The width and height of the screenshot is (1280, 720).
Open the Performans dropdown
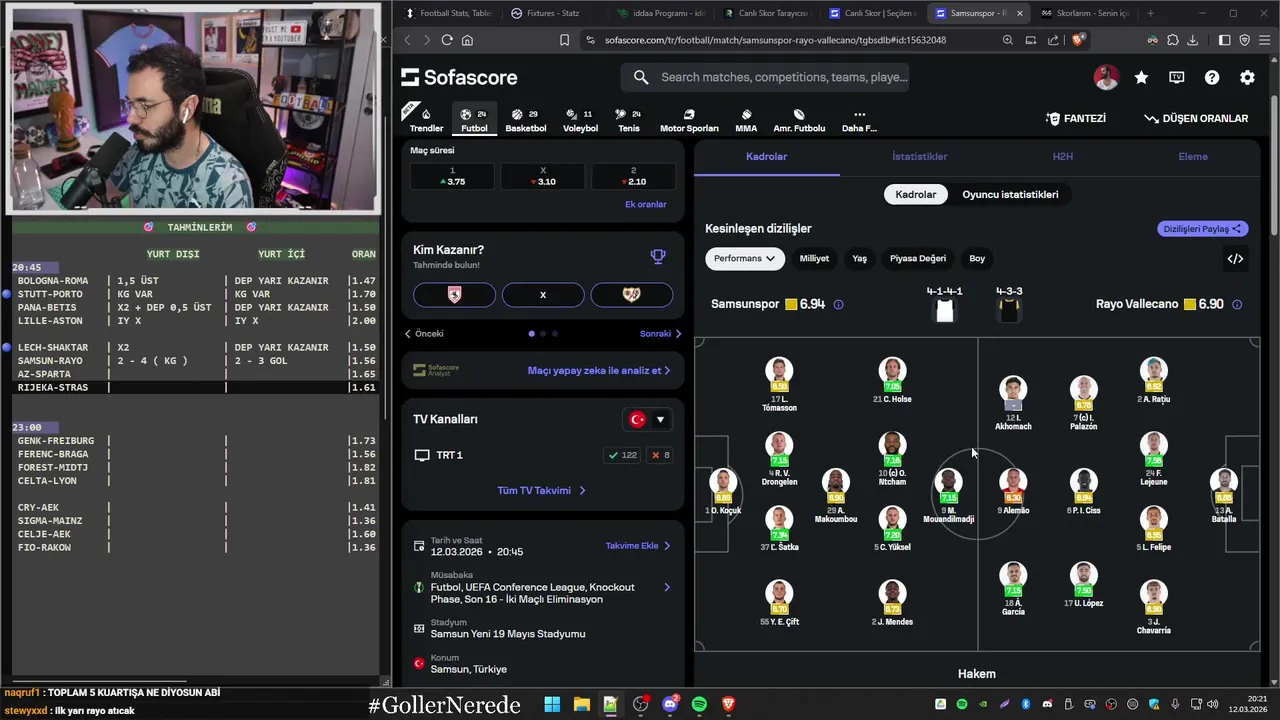pos(745,258)
